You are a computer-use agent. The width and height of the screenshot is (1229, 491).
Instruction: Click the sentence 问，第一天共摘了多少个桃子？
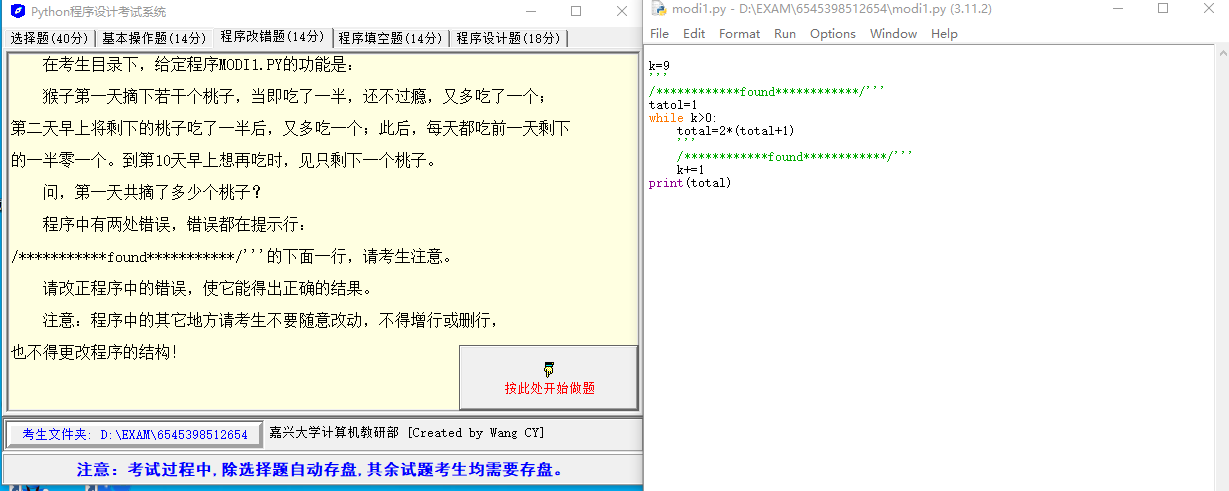(152, 192)
